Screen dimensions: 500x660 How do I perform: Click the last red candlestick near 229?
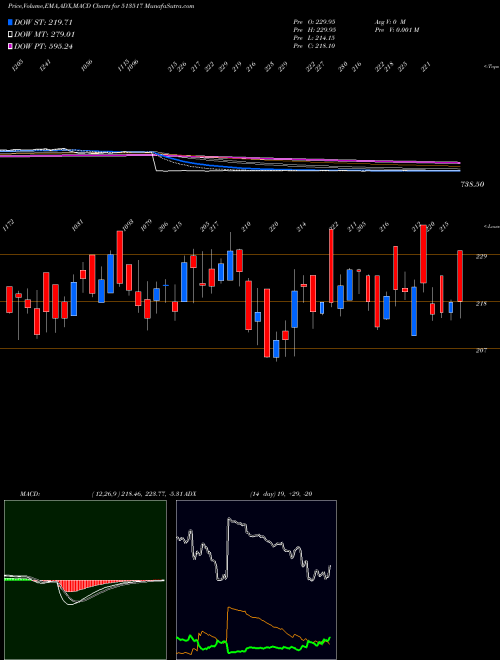tap(460, 276)
